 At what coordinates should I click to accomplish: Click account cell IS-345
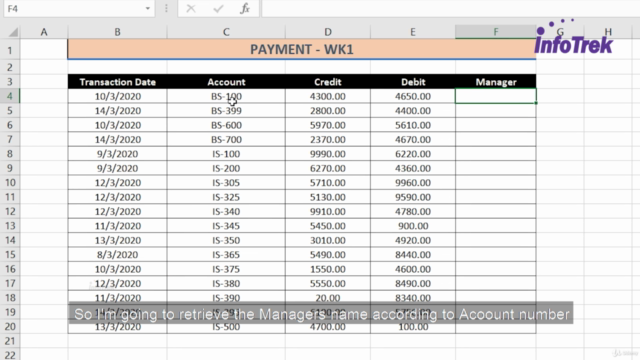pyautogui.click(x=226, y=226)
